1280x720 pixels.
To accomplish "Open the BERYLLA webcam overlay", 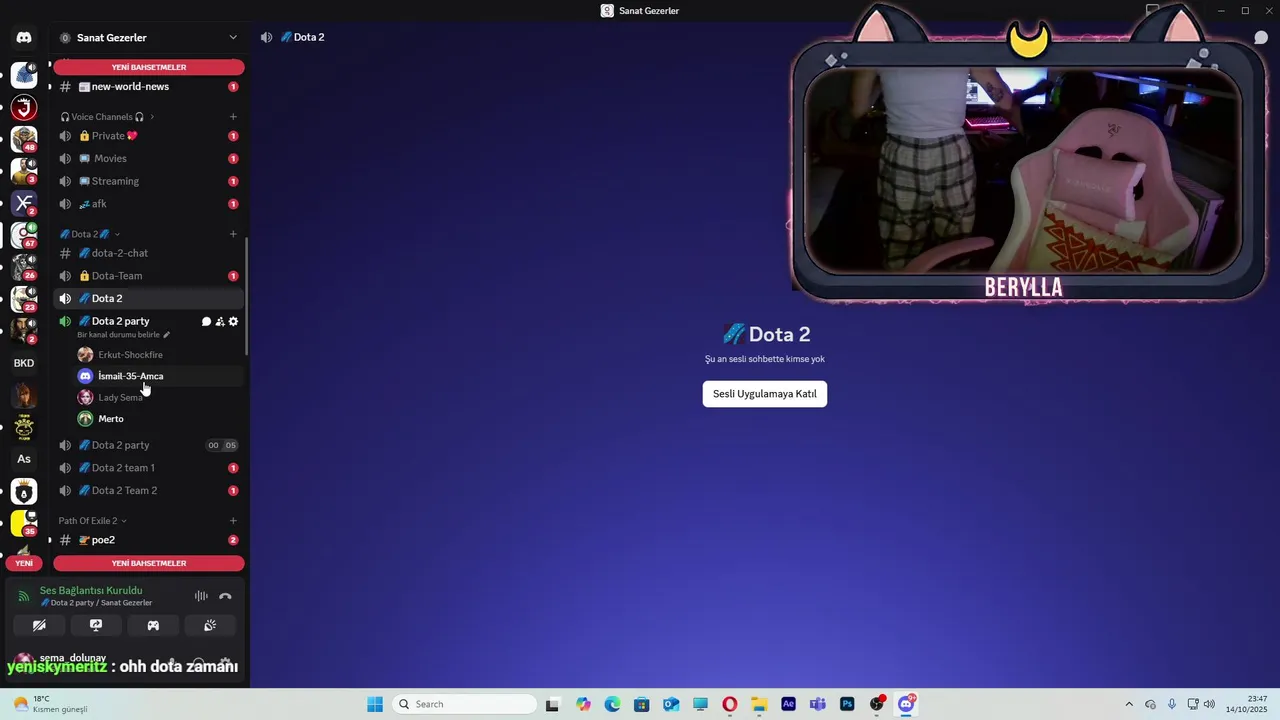I will click(1027, 154).
